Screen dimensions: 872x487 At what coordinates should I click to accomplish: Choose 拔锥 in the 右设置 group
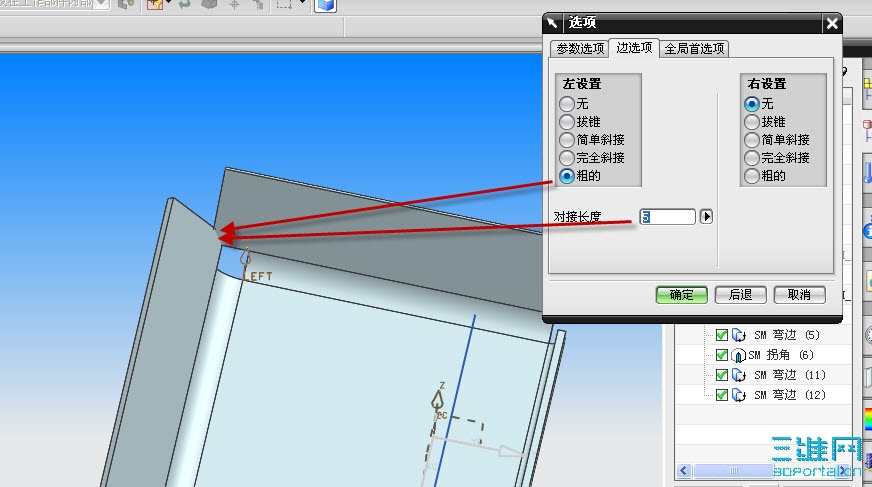coord(752,122)
